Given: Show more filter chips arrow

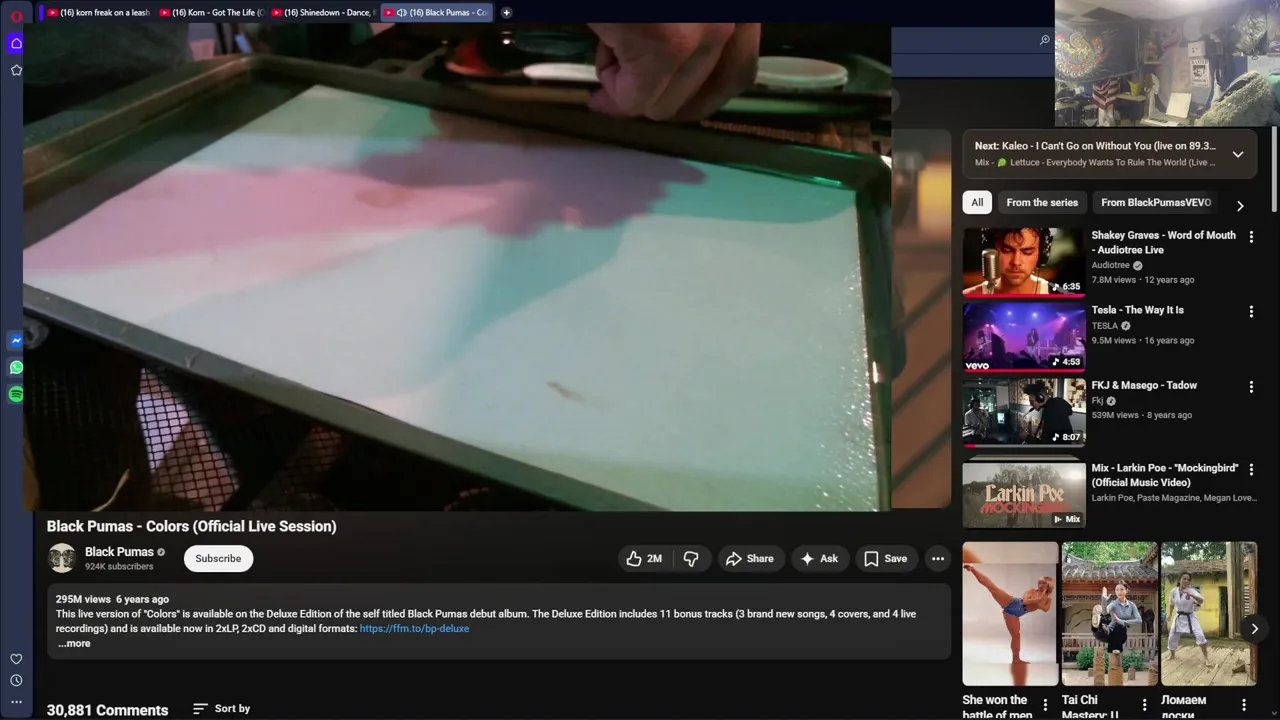Looking at the screenshot, I should point(1240,205).
